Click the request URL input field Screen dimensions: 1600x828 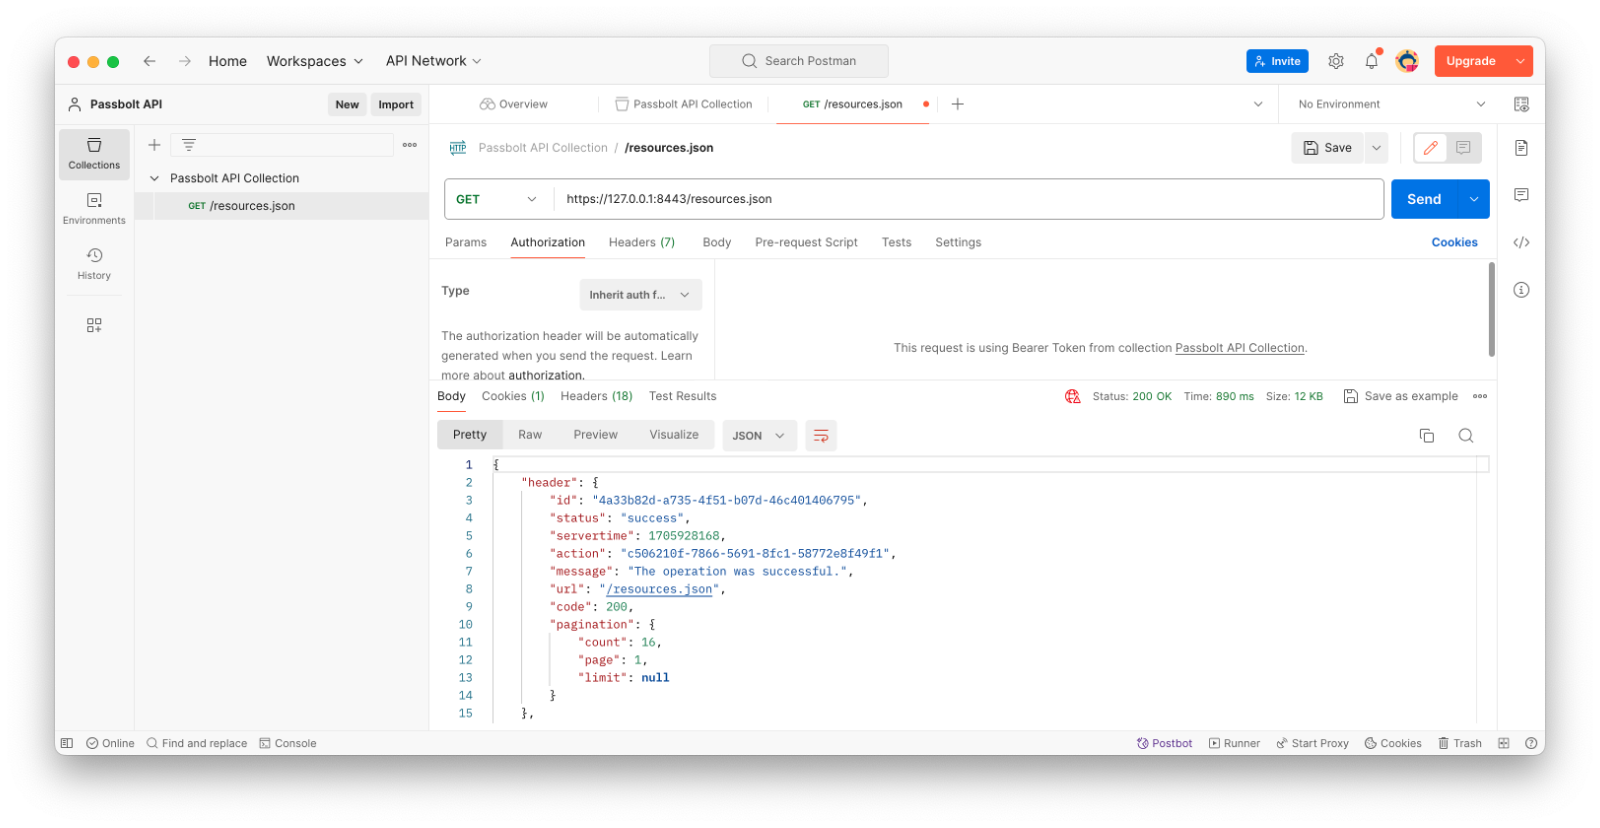tap(968, 199)
